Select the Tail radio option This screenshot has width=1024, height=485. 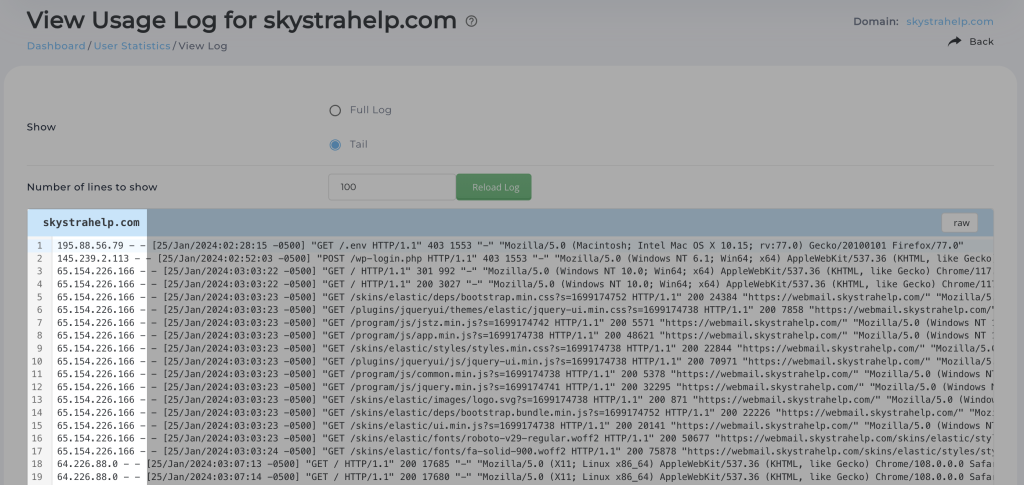(x=335, y=145)
